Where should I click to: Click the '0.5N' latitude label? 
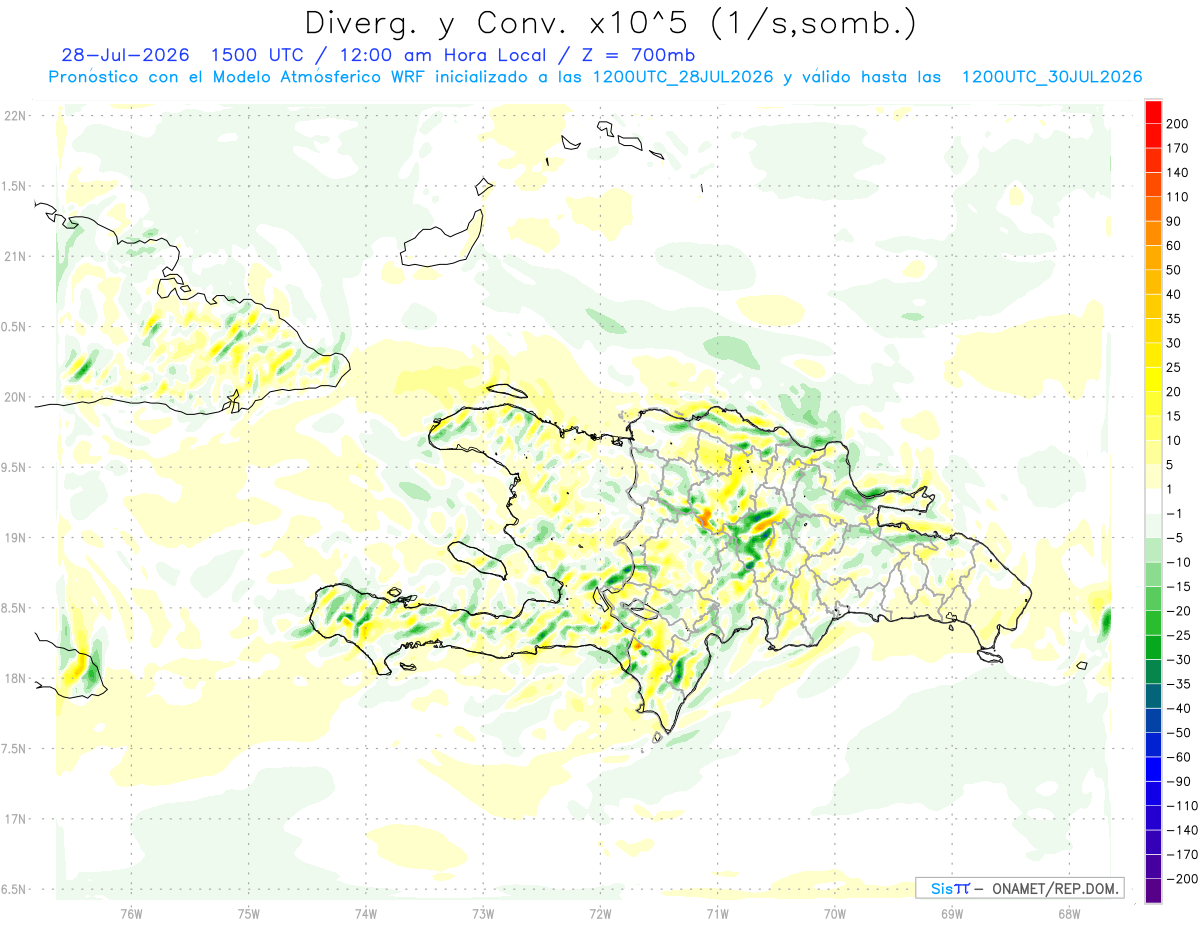[x=13, y=327]
